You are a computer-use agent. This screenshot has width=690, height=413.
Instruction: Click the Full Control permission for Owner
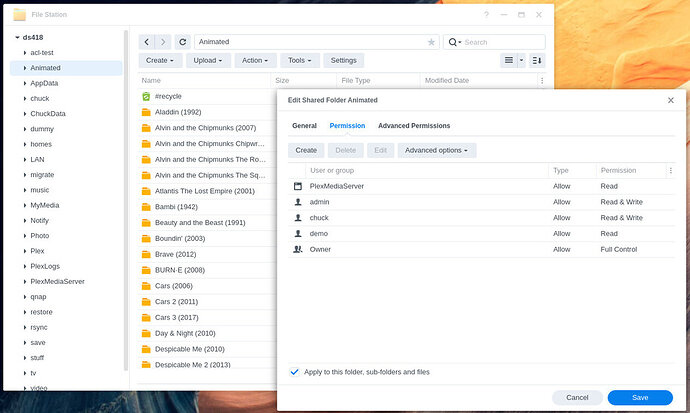click(x=619, y=249)
